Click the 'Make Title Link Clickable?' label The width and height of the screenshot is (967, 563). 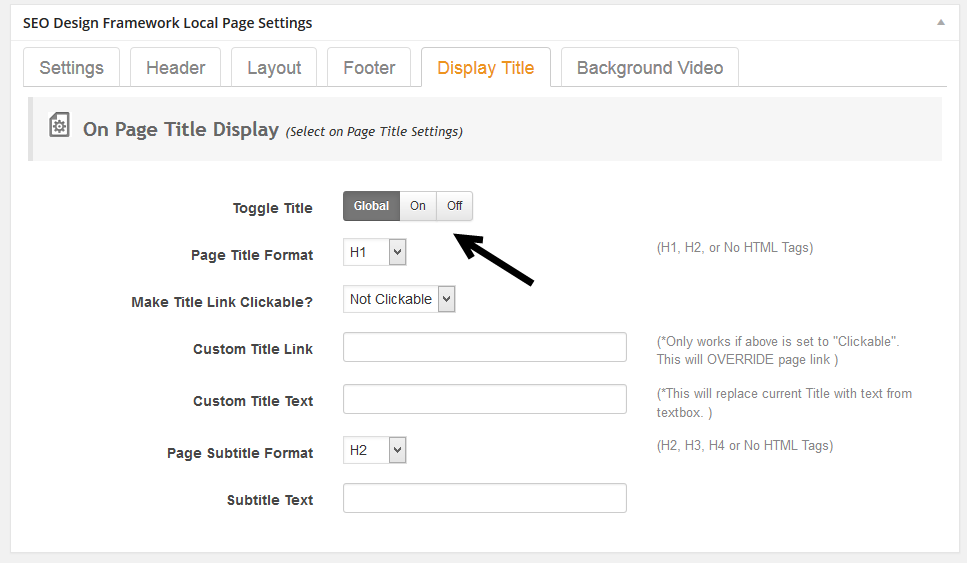pos(222,302)
